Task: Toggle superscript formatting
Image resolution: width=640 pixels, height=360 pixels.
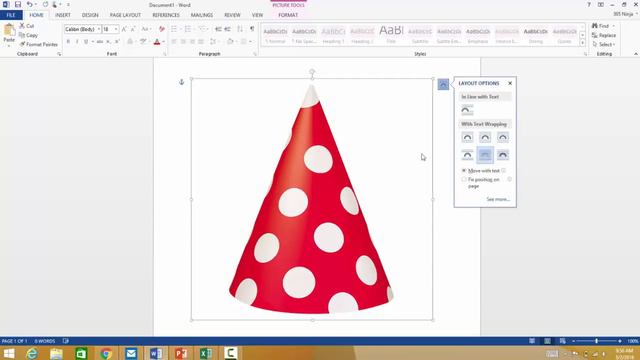Action: click(117, 42)
